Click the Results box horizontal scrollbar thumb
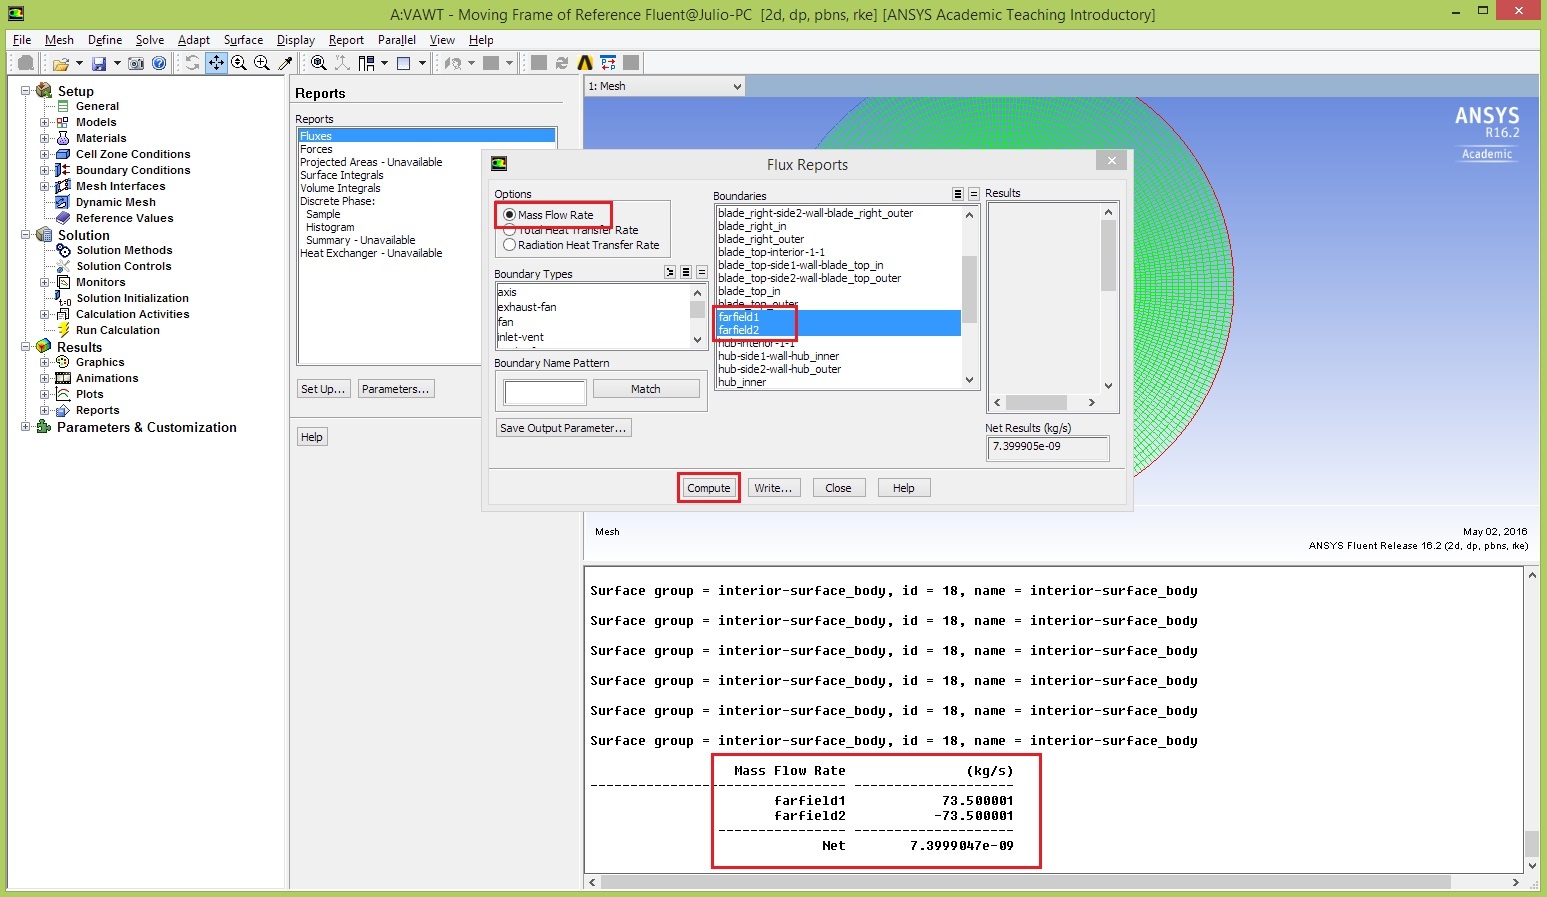This screenshot has width=1547, height=897. click(1036, 403)
